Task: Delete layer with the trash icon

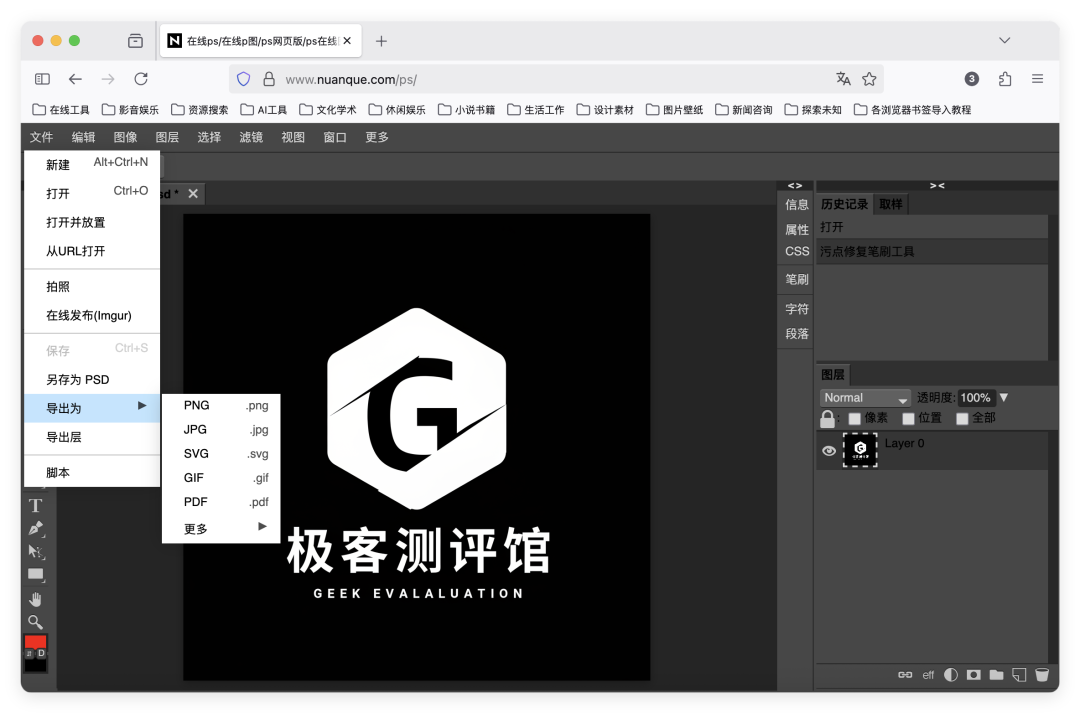Action: coord(1042,675)
